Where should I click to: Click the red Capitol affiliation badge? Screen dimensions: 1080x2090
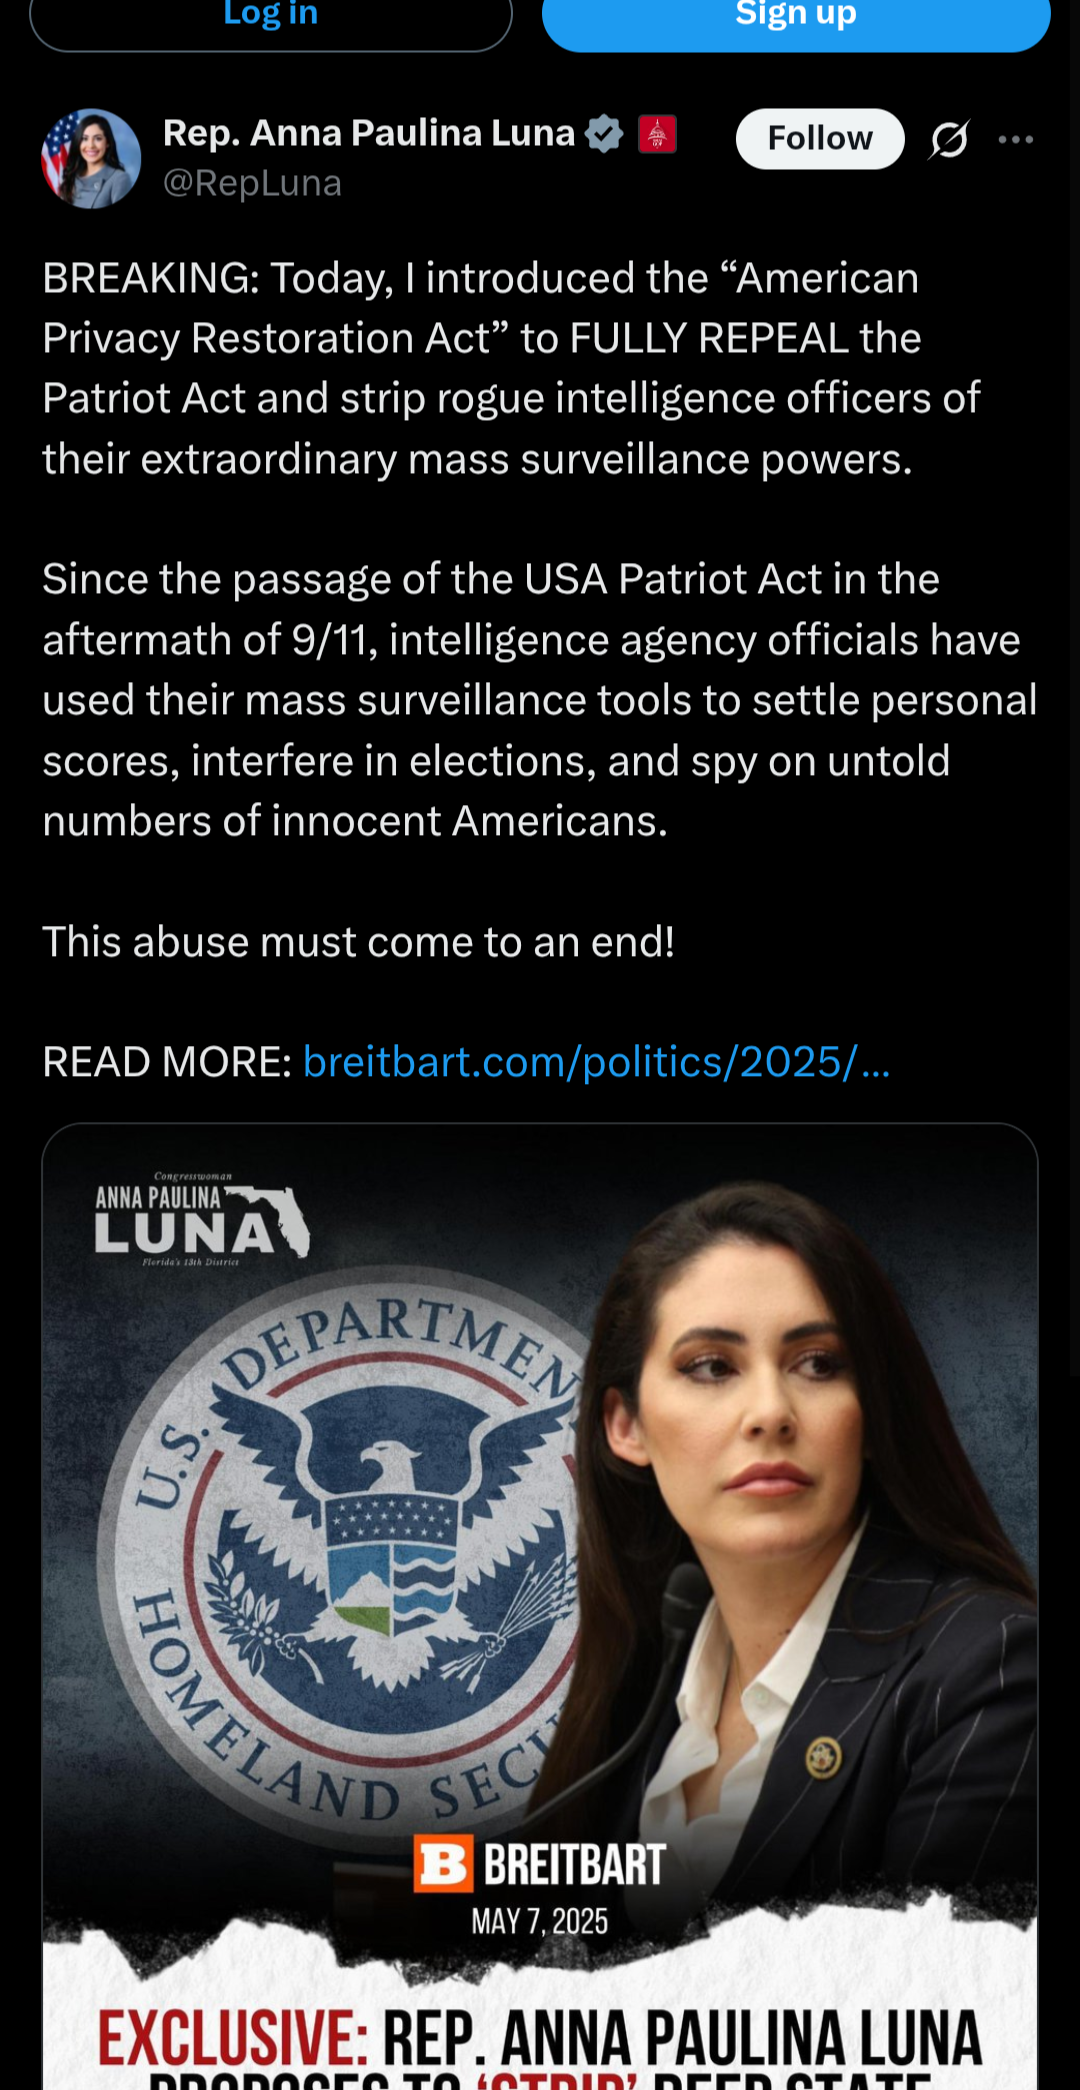tap(657, 133)
